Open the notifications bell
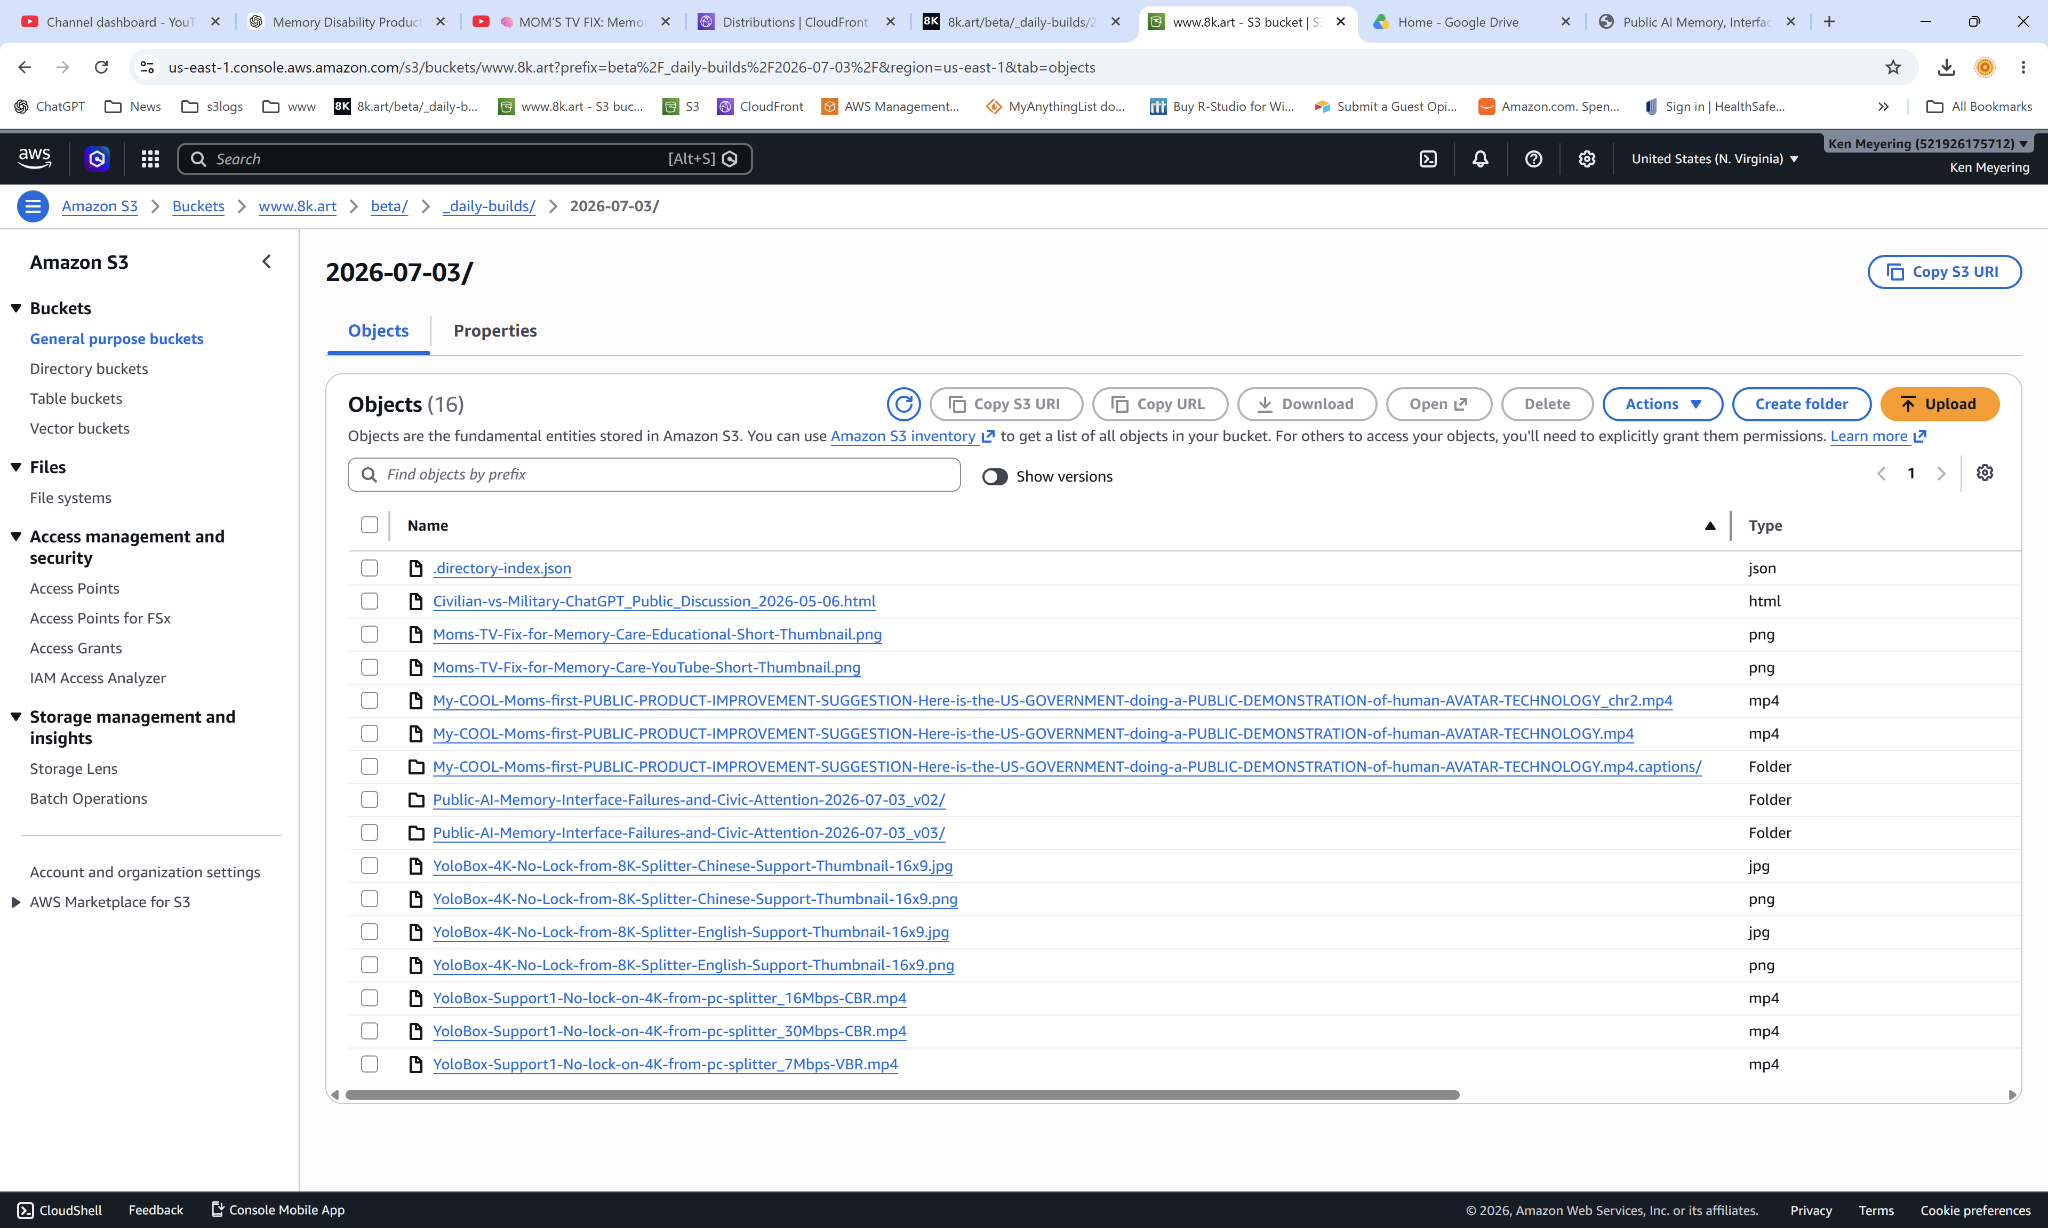The width and height of the screenshot is (2048, 1228). point(1480,158)
